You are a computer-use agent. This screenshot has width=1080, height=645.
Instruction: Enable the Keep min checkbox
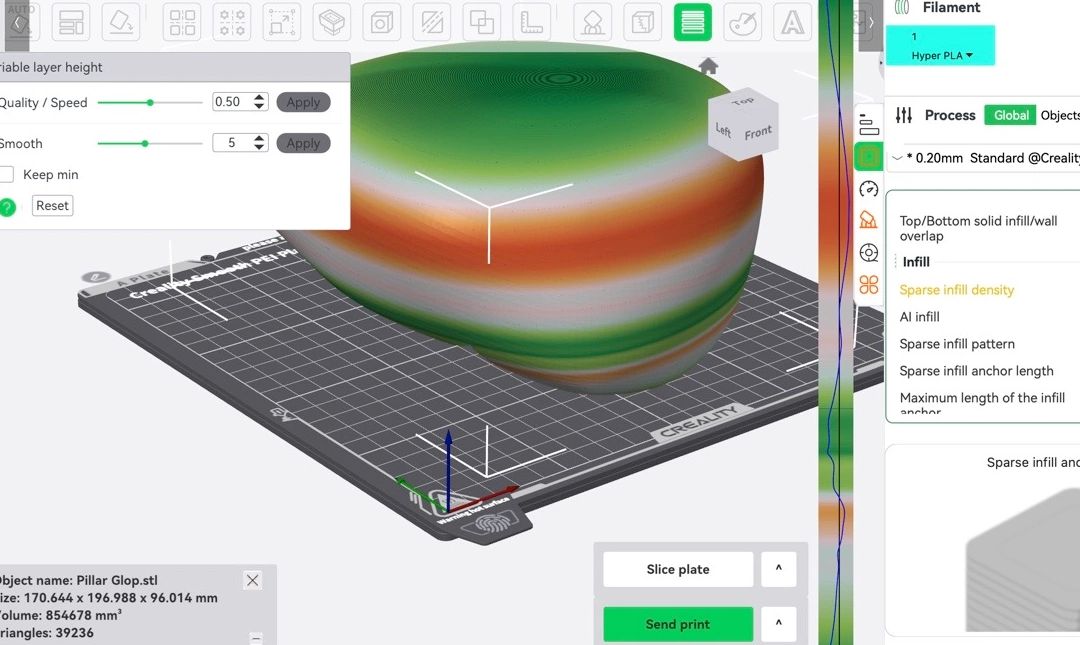[x=7, y=174]
